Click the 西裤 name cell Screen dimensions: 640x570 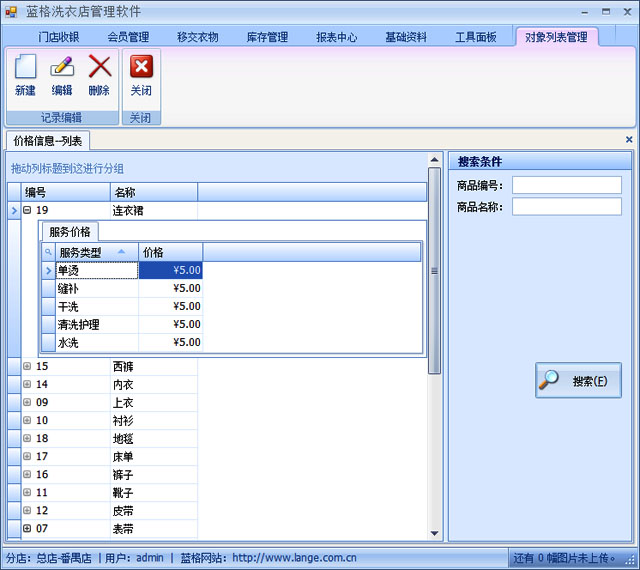[154, 367]
